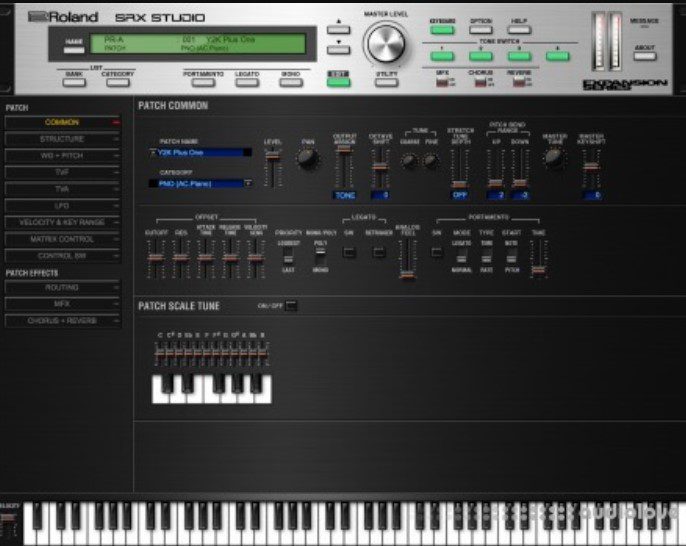Click the green Edit button
This screenshot has width=686, height=546.
coord(338,82)
